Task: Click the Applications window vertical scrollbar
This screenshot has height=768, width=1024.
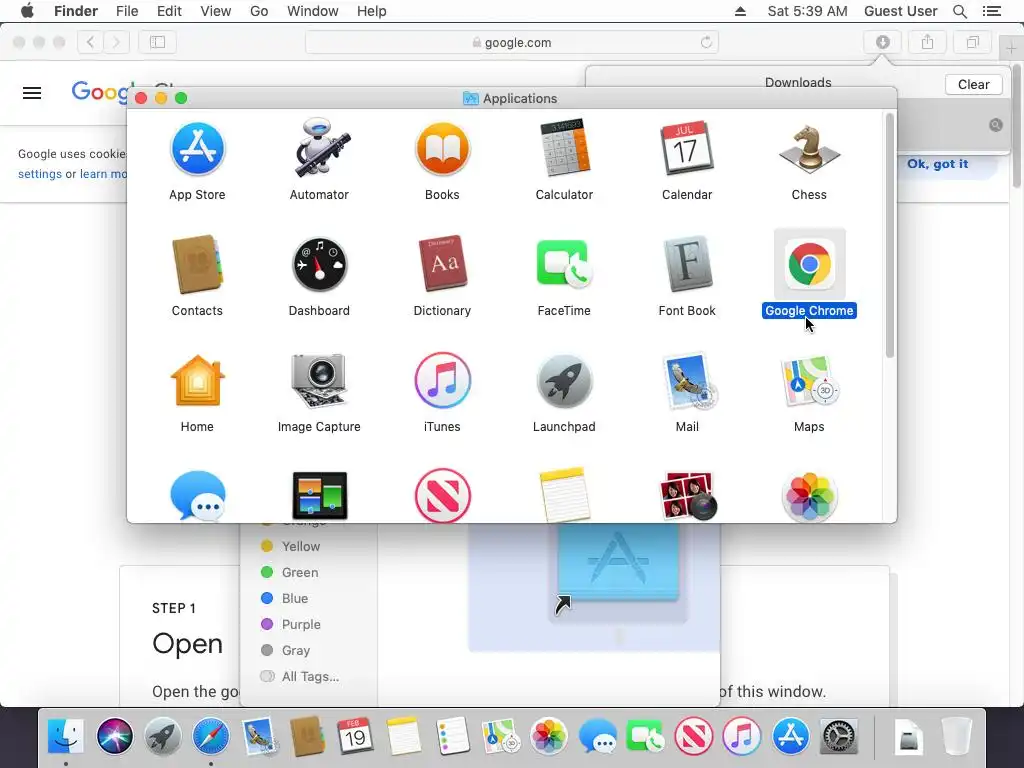Action: [x=889, y=235]
